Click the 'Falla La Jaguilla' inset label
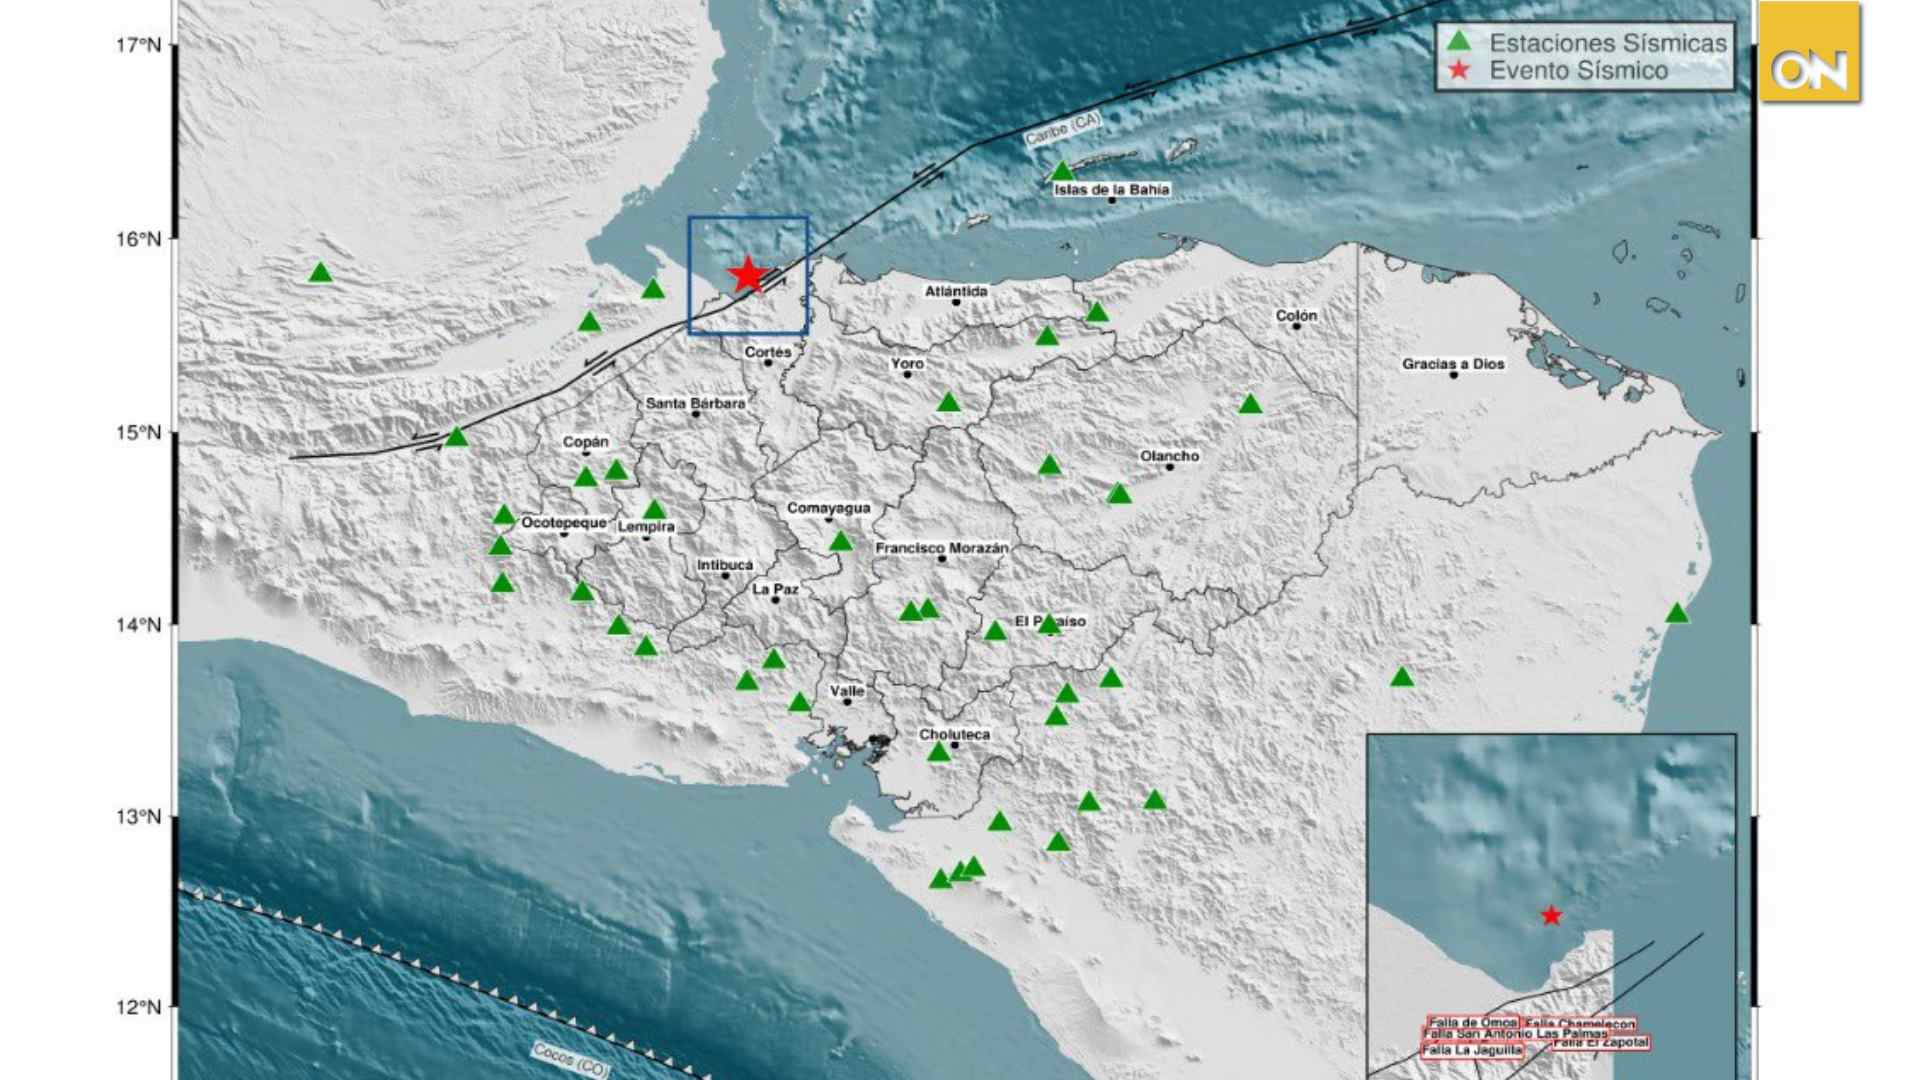The image size is (1920, 1080). pos(1472,1050)
